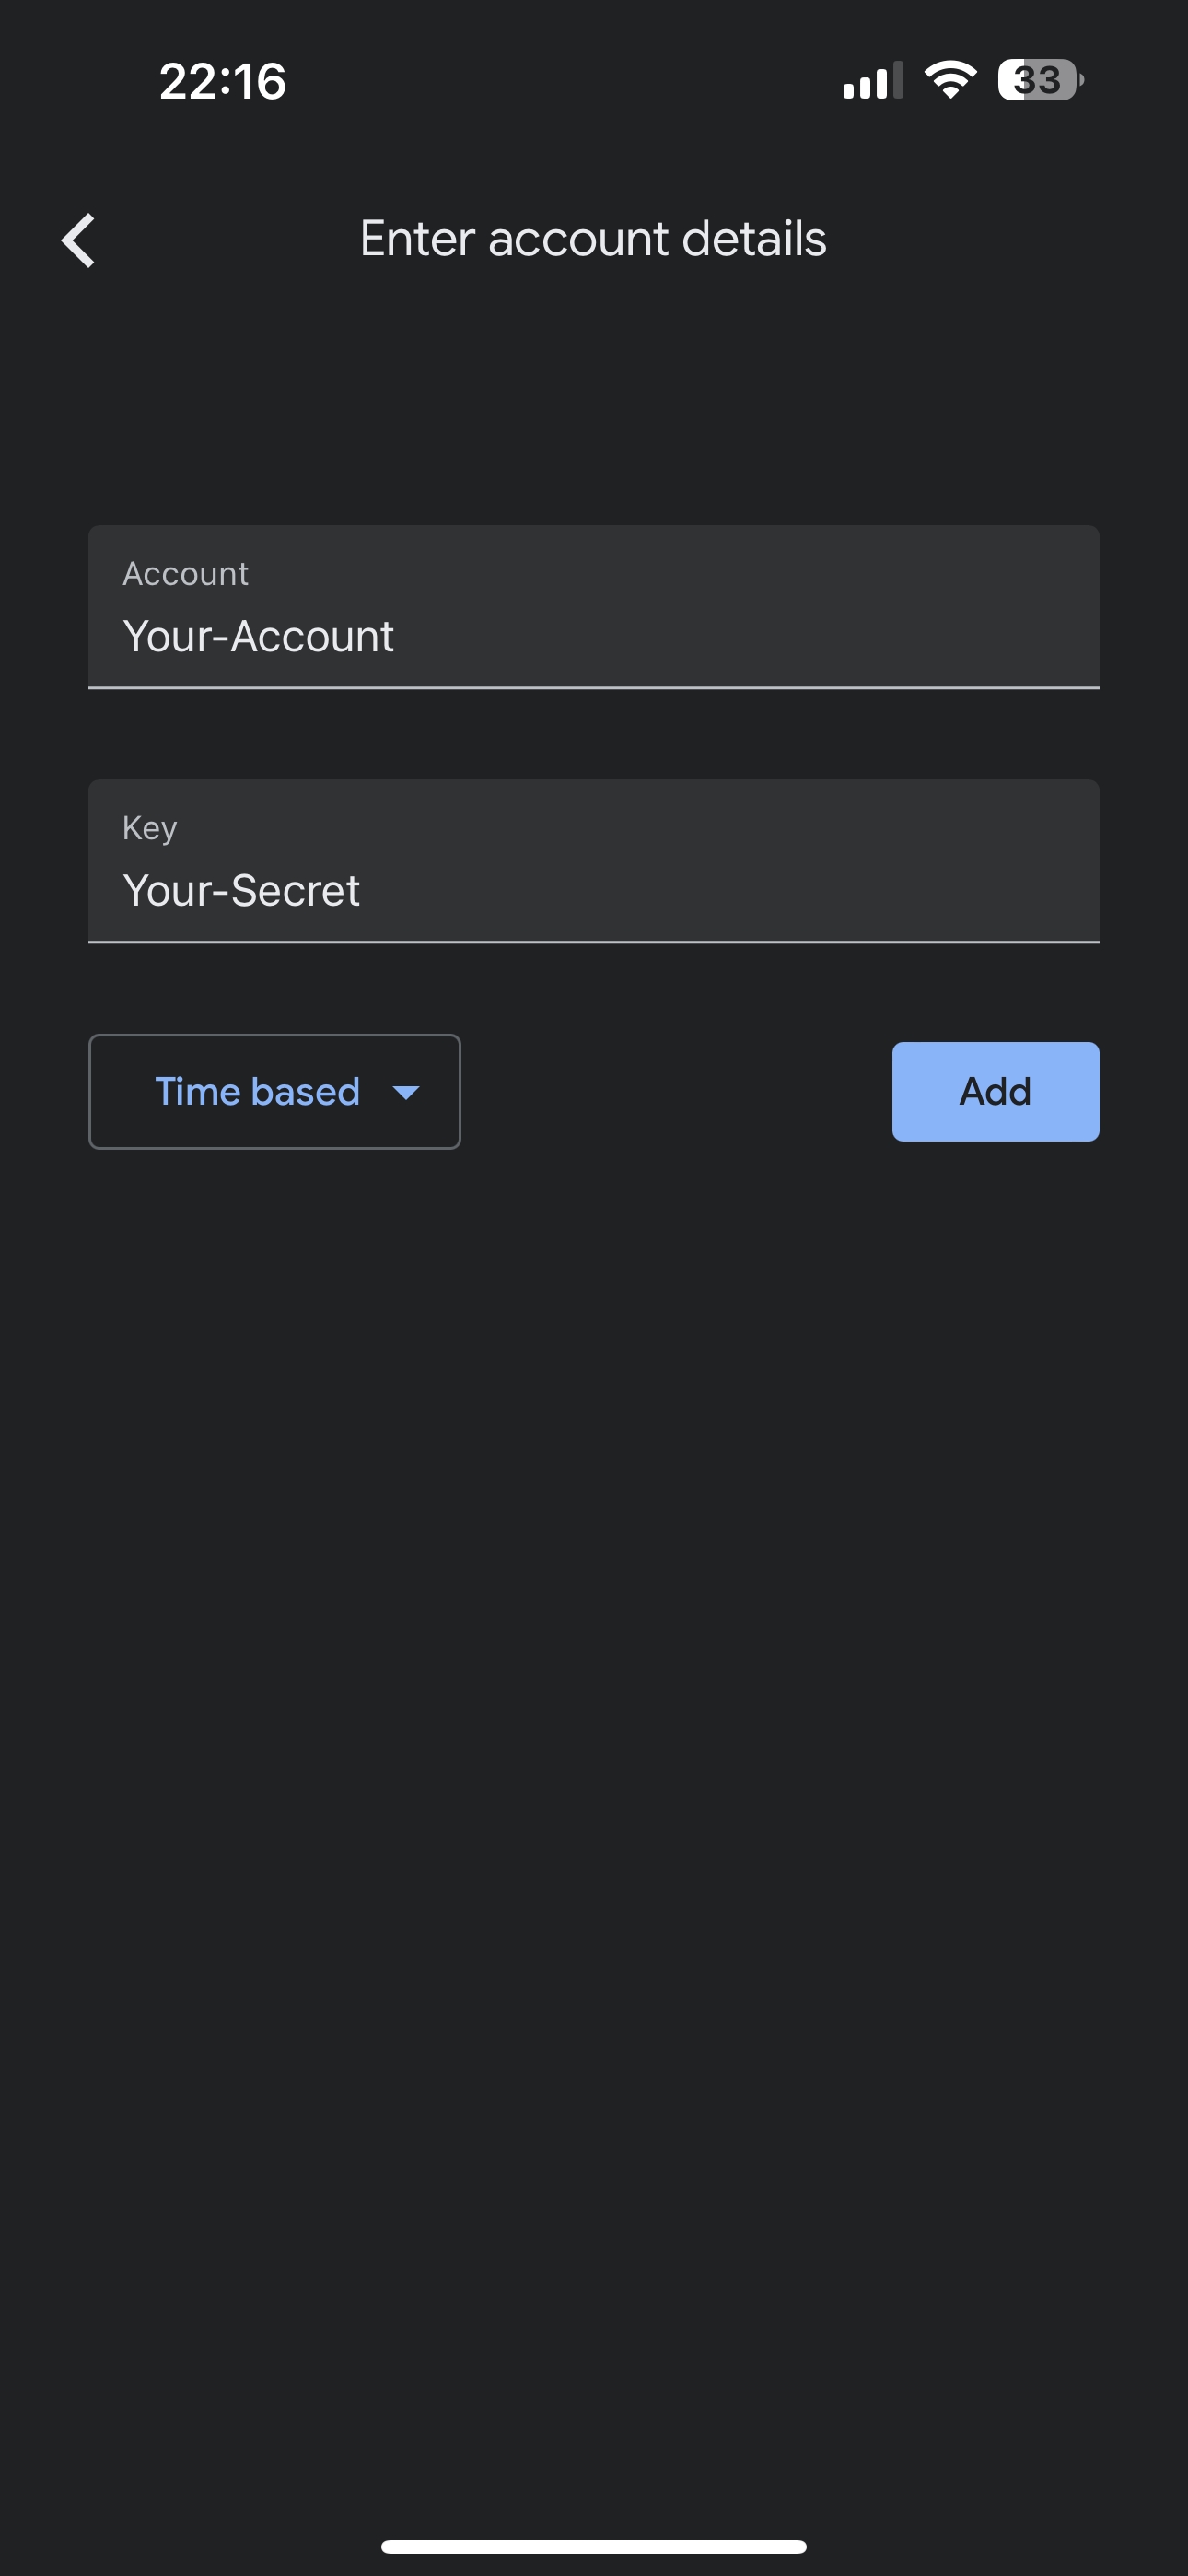Click the small triangle beside Time based

(406, 1092)
